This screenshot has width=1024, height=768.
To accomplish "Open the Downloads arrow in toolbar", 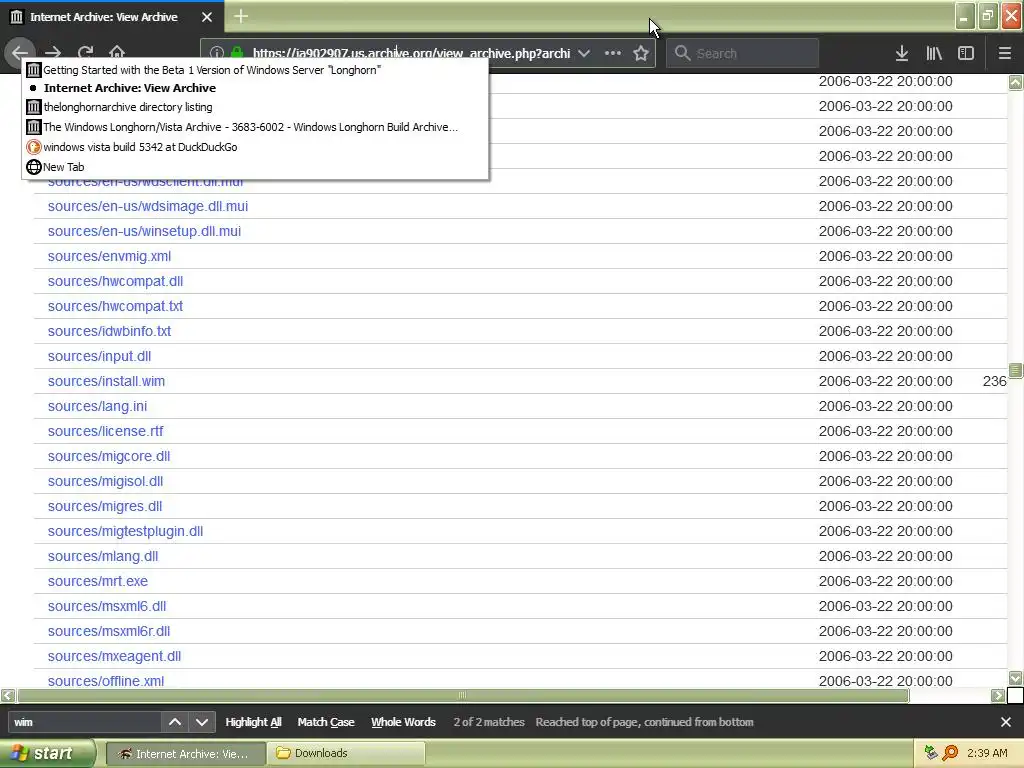I will [902, 54].
